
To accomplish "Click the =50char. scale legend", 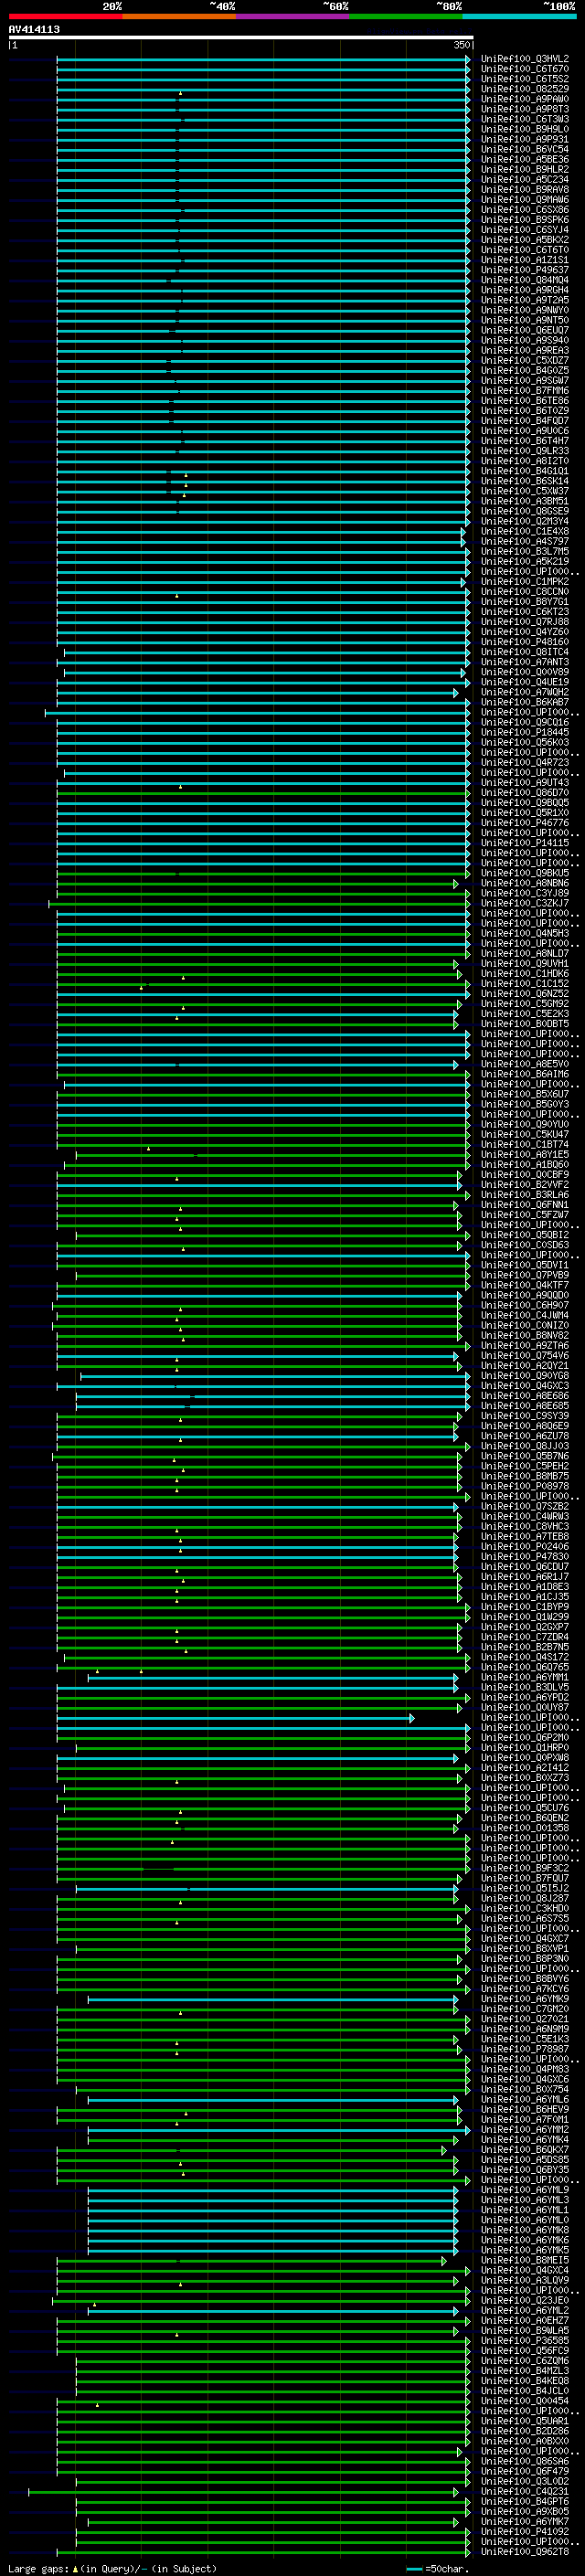I will point(438,2568).
